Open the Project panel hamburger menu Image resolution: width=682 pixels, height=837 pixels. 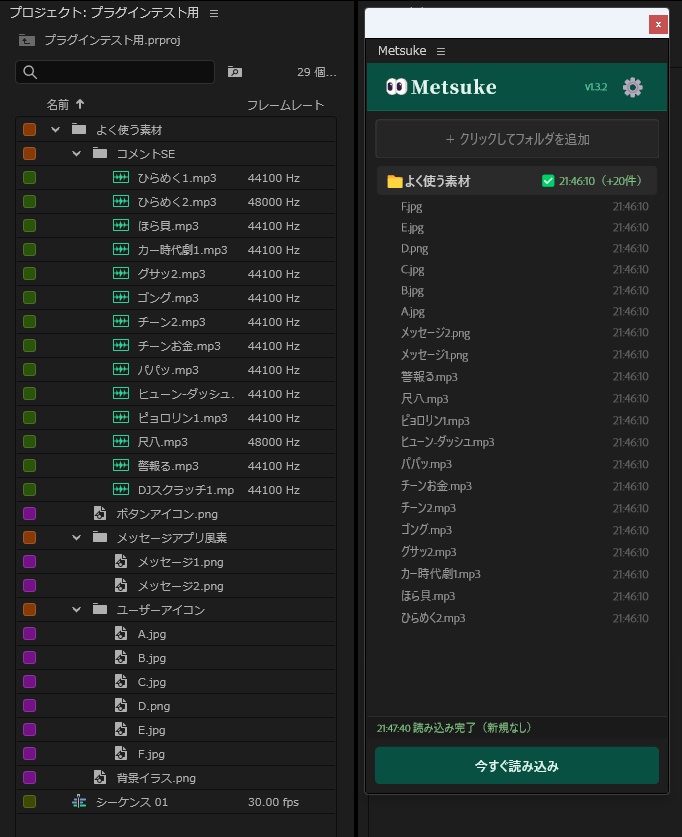[214, 13]
